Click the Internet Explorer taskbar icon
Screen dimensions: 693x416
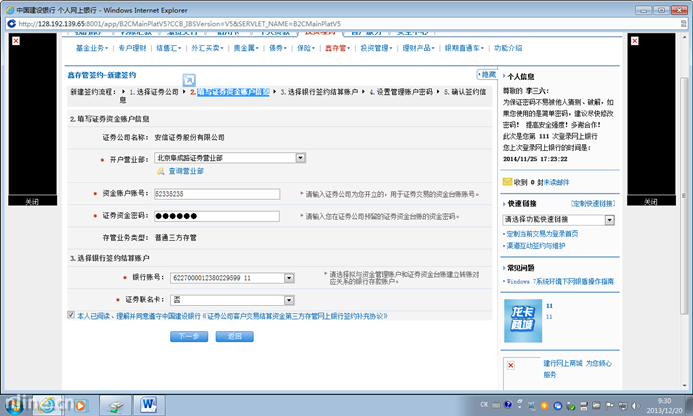47,405
